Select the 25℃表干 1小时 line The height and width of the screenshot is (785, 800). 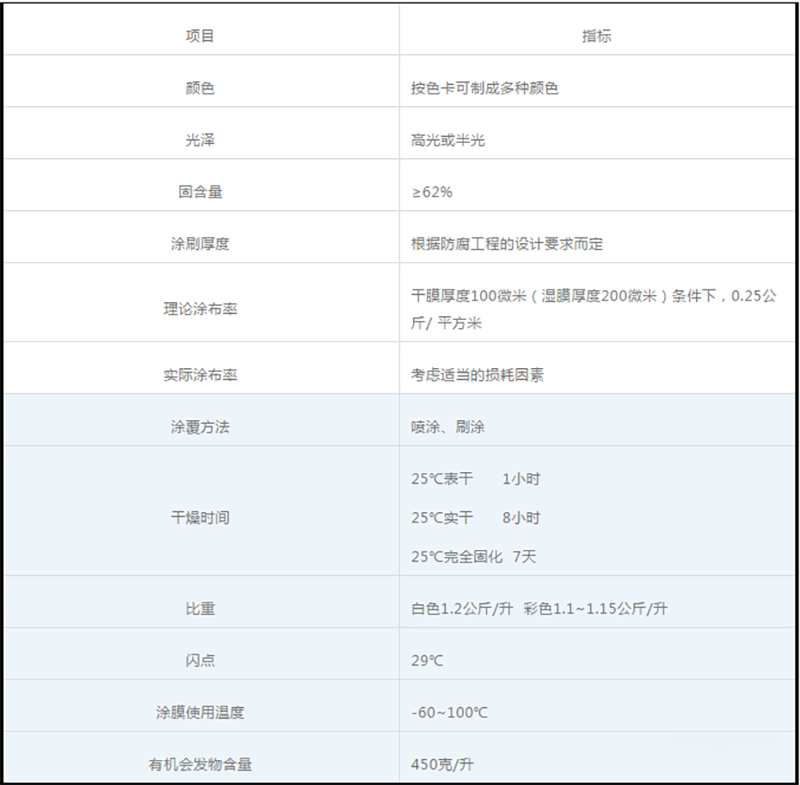coord(475,479)
